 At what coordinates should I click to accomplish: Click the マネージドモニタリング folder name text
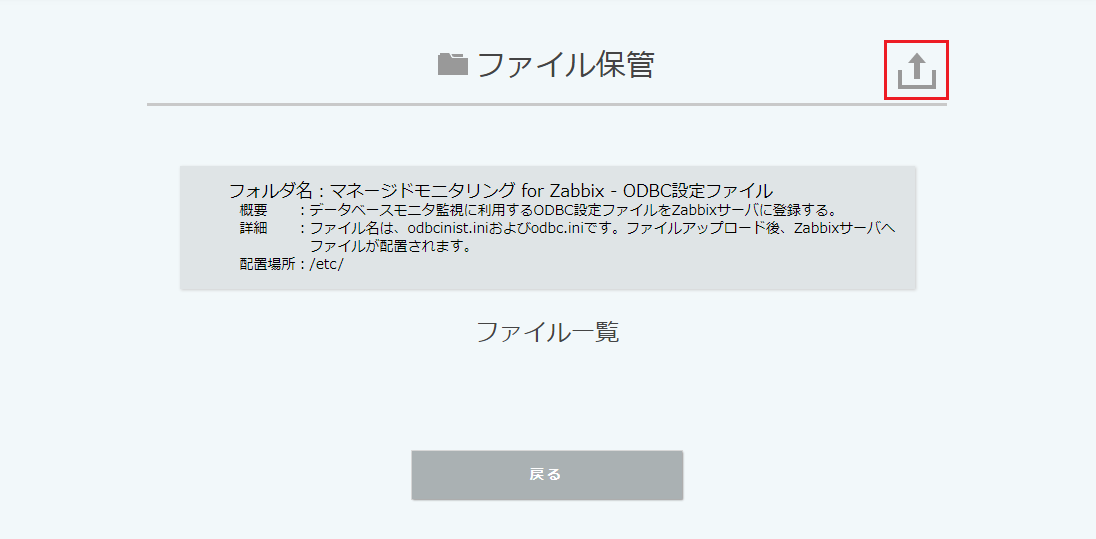(423, 190)
